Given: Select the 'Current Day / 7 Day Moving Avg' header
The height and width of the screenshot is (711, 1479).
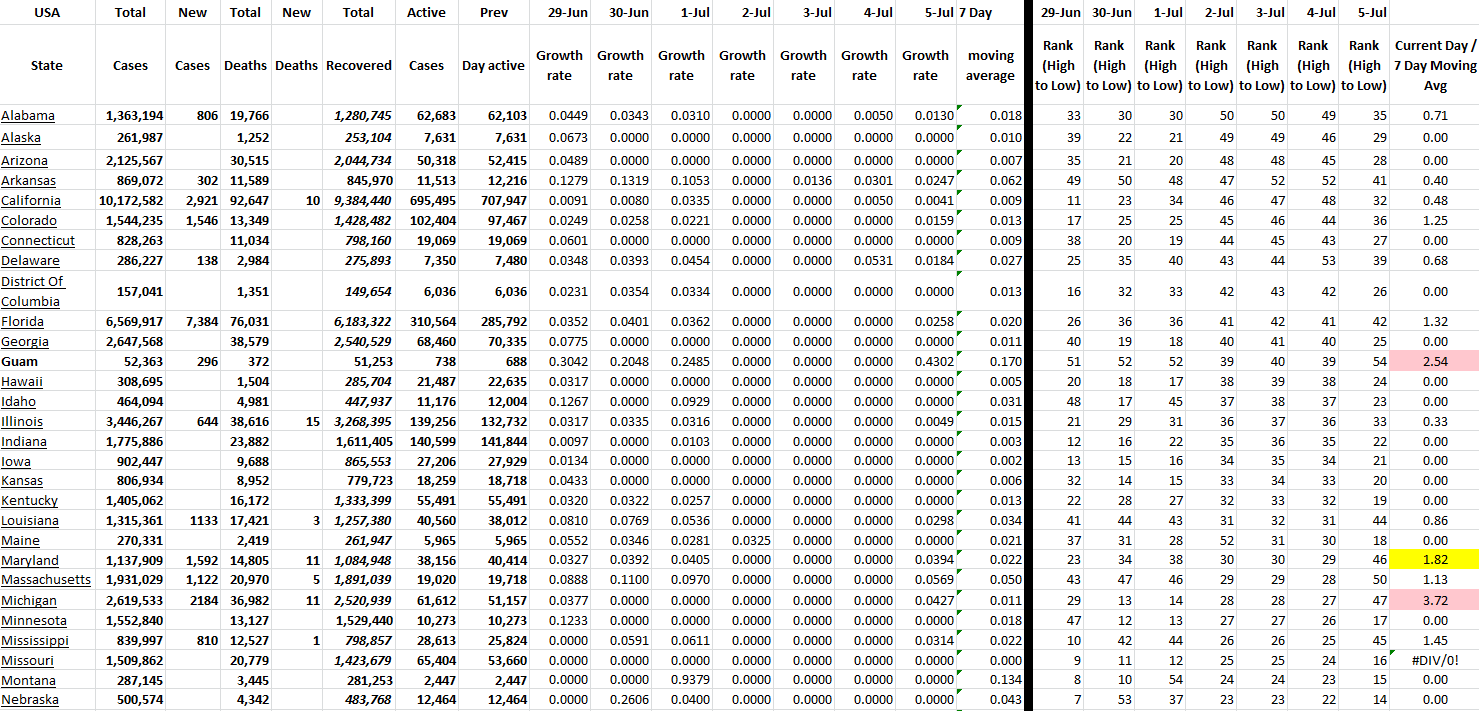Looking at the screenshot, I should point(1434,65).
